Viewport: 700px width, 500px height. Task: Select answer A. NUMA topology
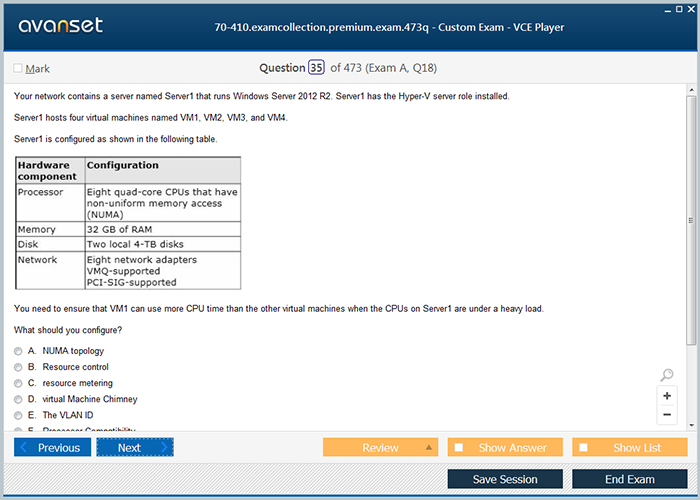[19, 351]
